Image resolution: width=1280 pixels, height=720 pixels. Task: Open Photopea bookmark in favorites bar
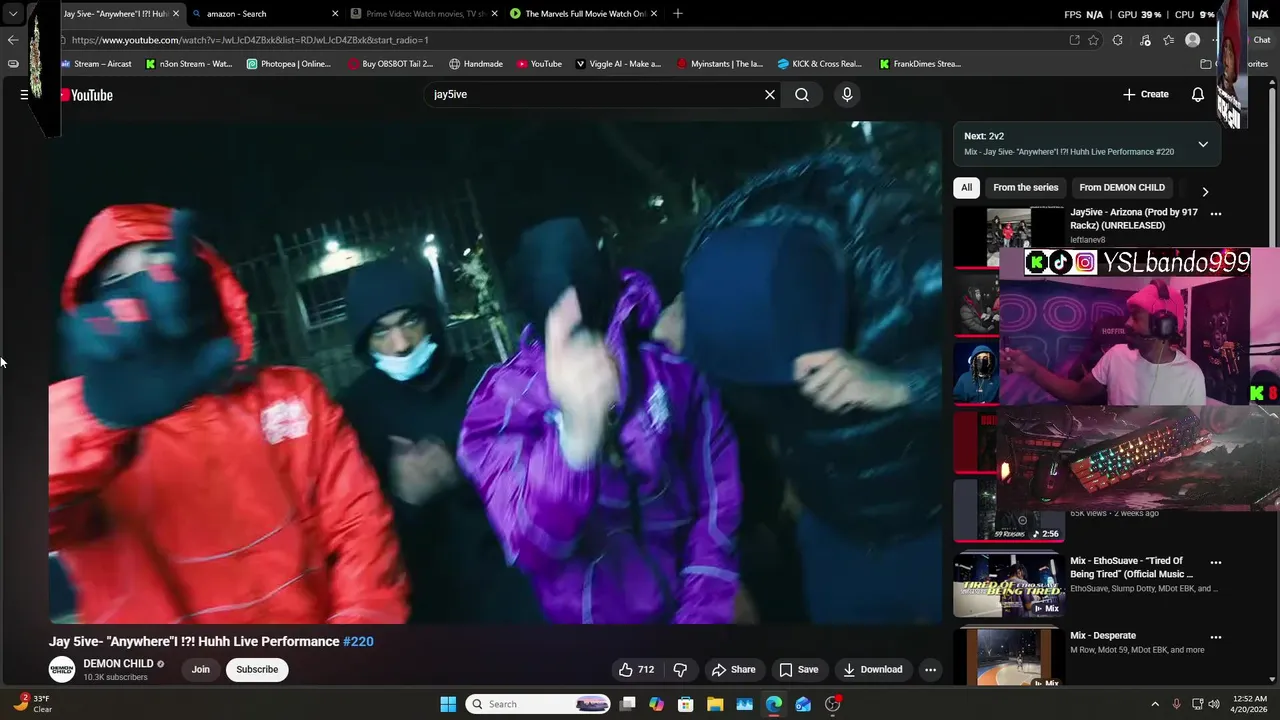point(288,64)
